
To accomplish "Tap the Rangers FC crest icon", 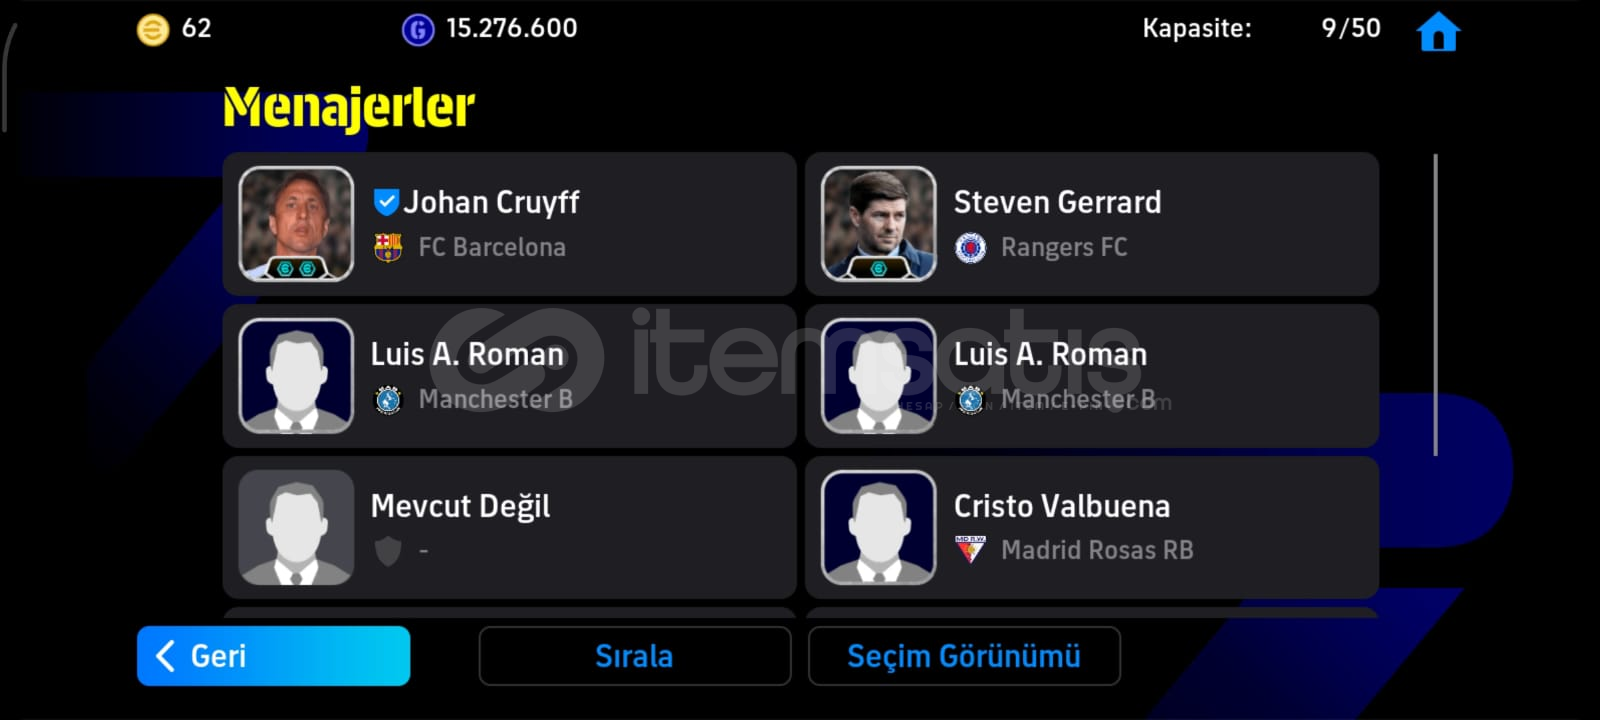I will tap(970, 247).
